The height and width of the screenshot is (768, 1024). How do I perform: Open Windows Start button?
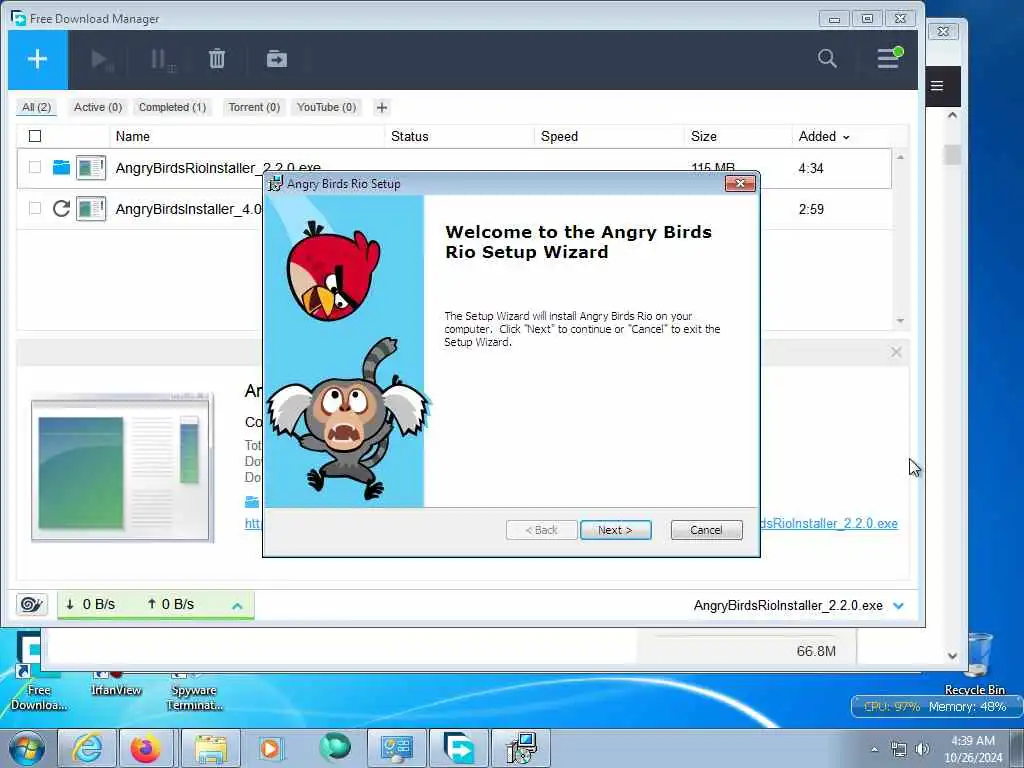coord(27,748)
